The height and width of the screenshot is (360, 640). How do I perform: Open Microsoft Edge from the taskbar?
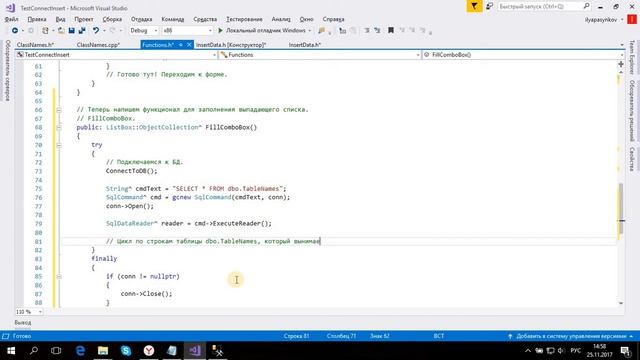click(80, 351)
